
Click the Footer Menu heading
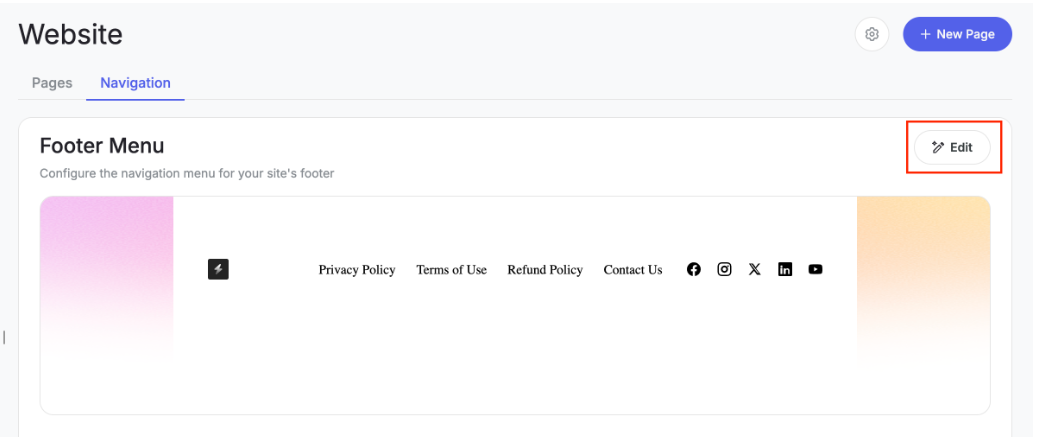click(x=102, y=146)
